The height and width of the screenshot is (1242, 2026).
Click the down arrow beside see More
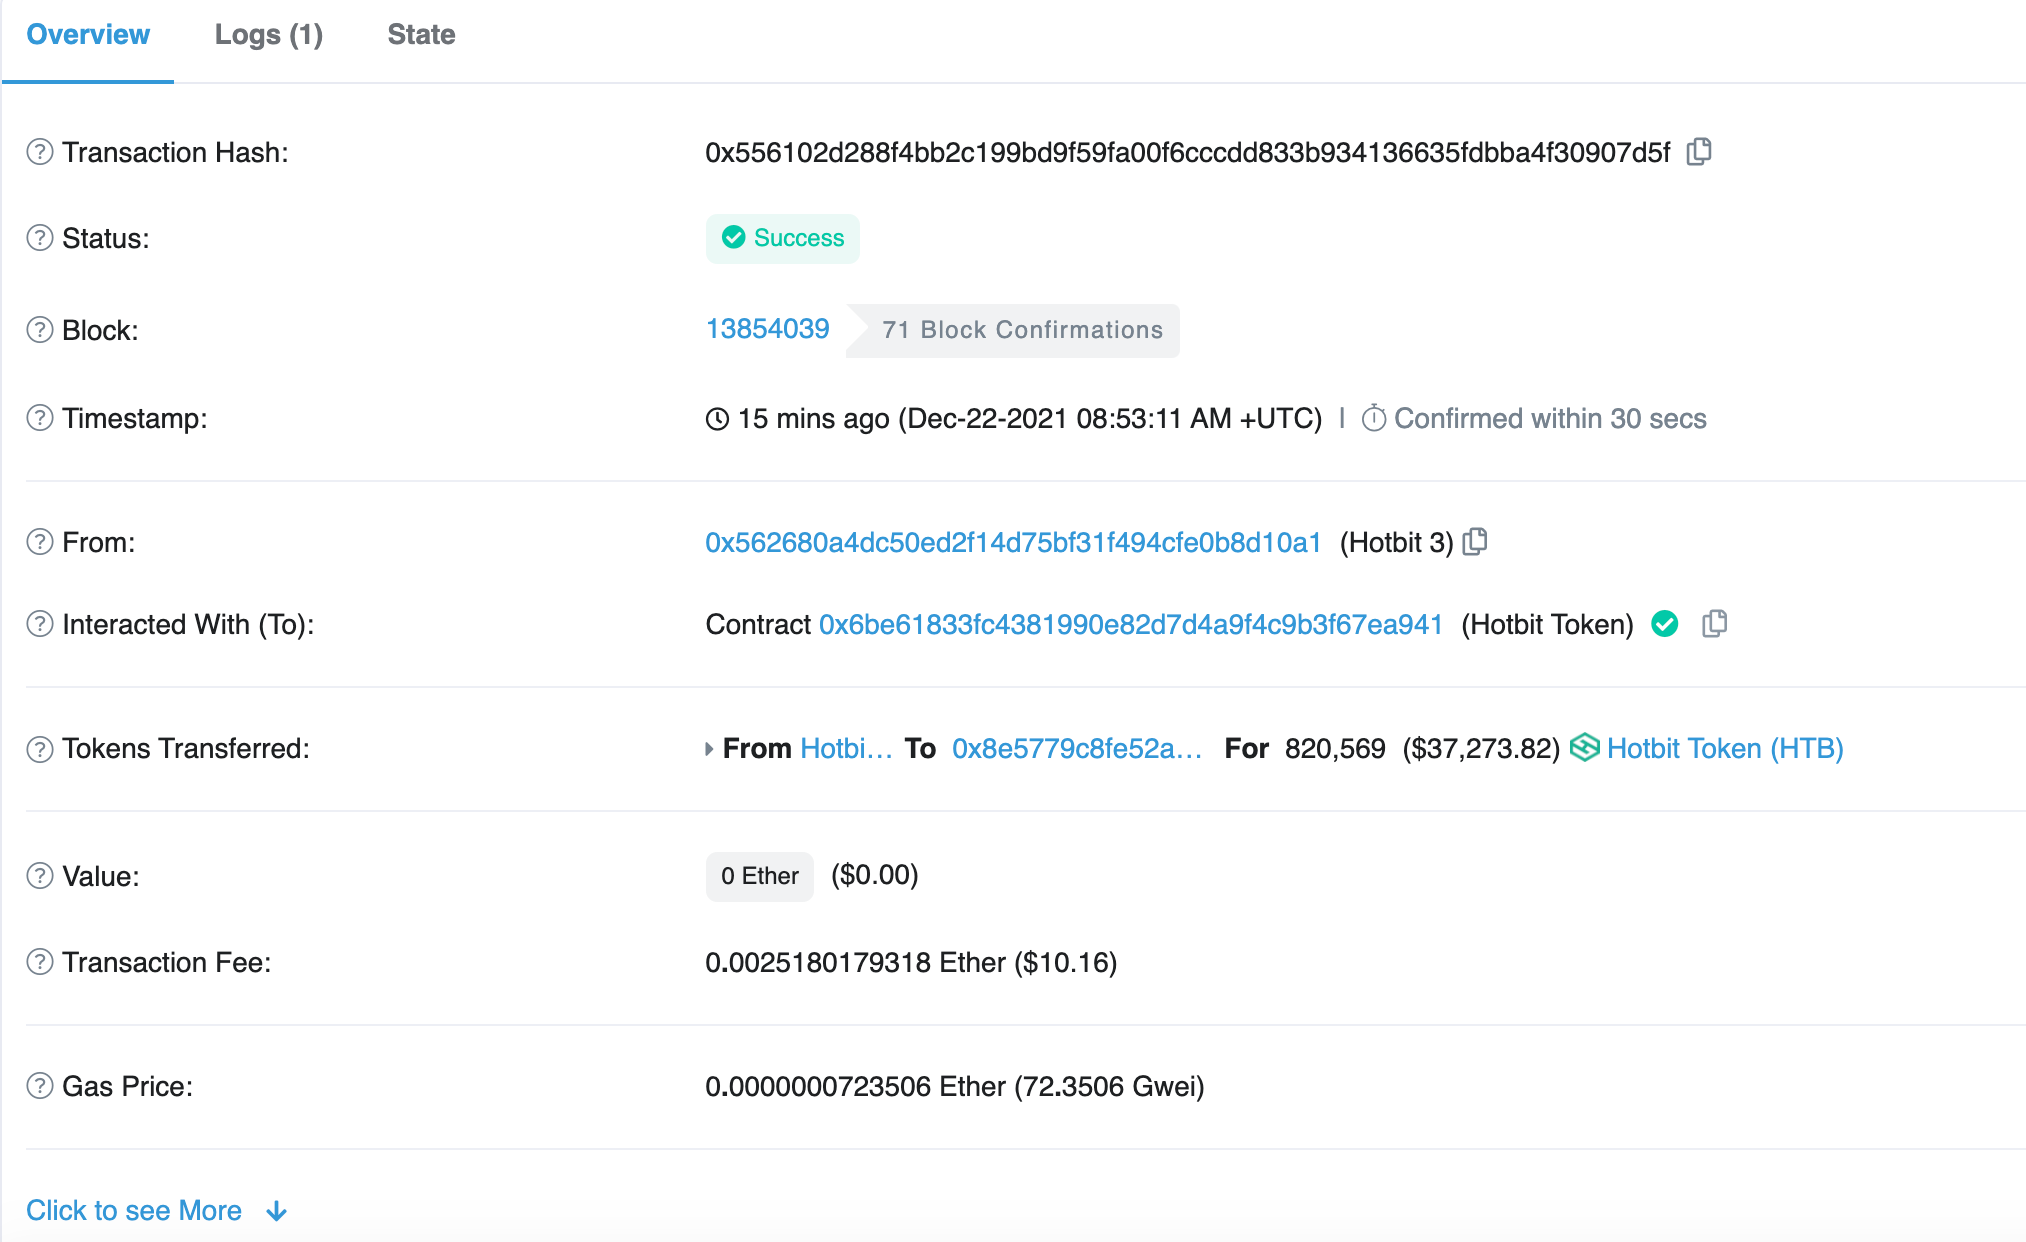point(277,1211)
